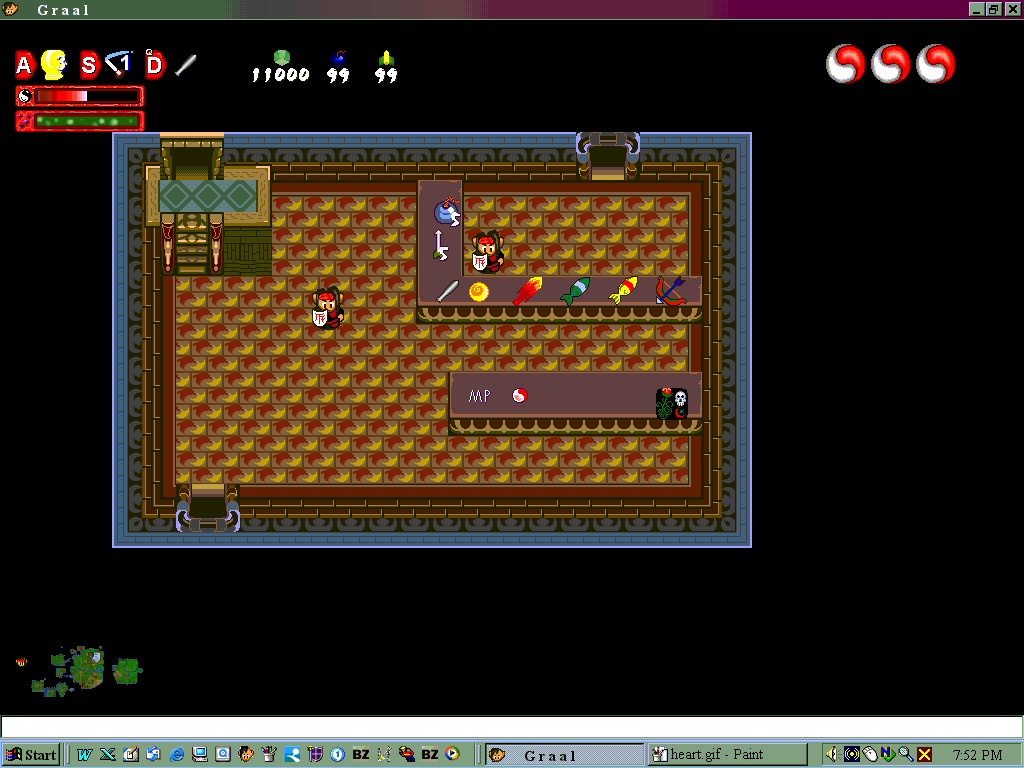Screen dimensions: 1024x768
Task: Click the arrow count icon in HUD
Action: pos(386,58)
